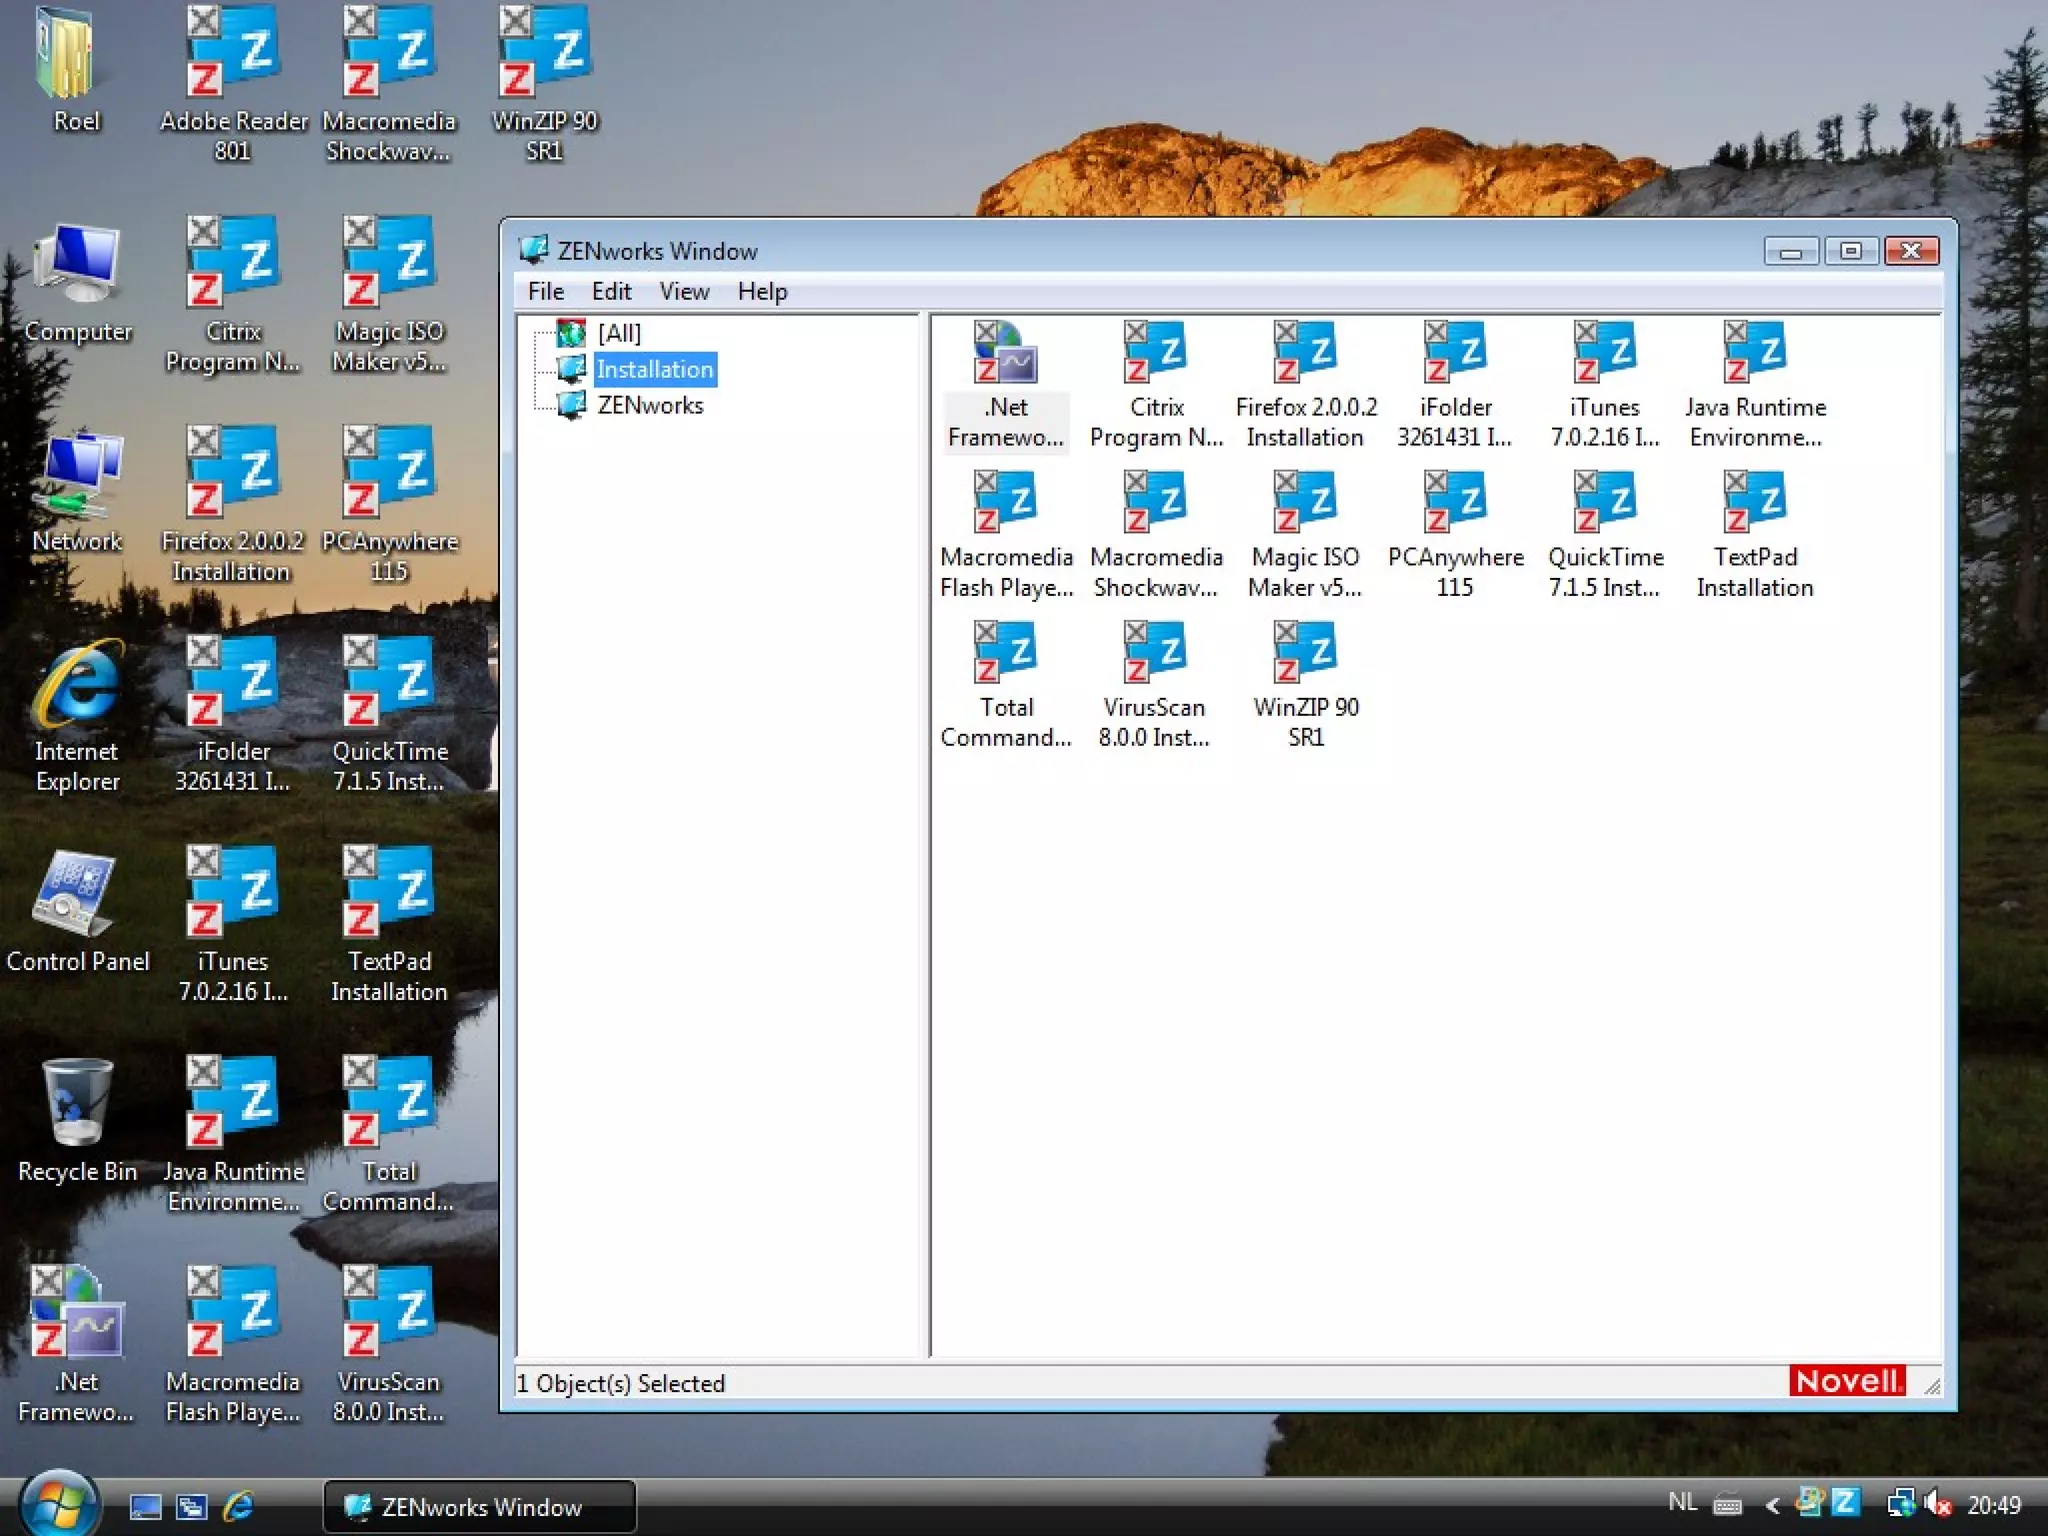Minimize the ZENworks Window
Image resolution: width=2048 pixels, height=1536 pixels.
[1791, 251]
